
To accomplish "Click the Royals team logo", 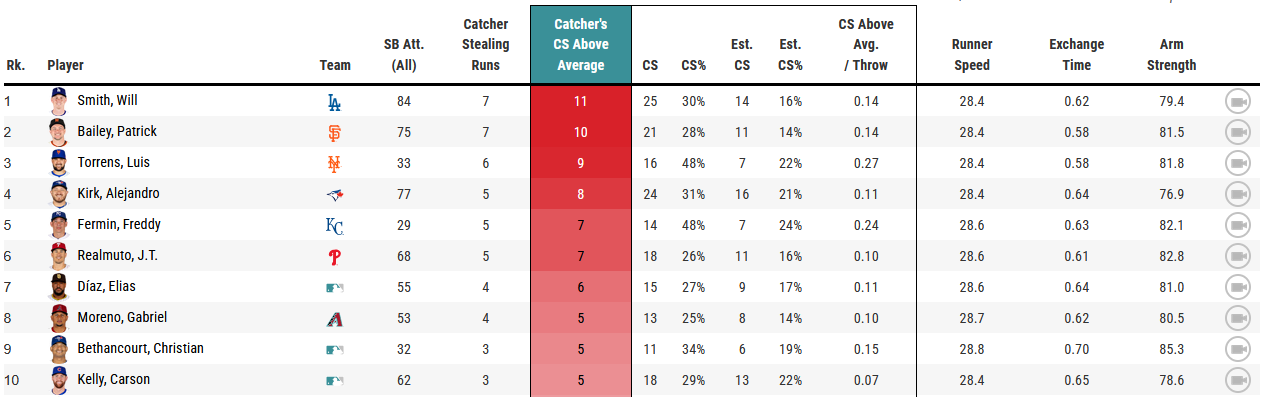I will pyautogui.click(x=335, y=225).
